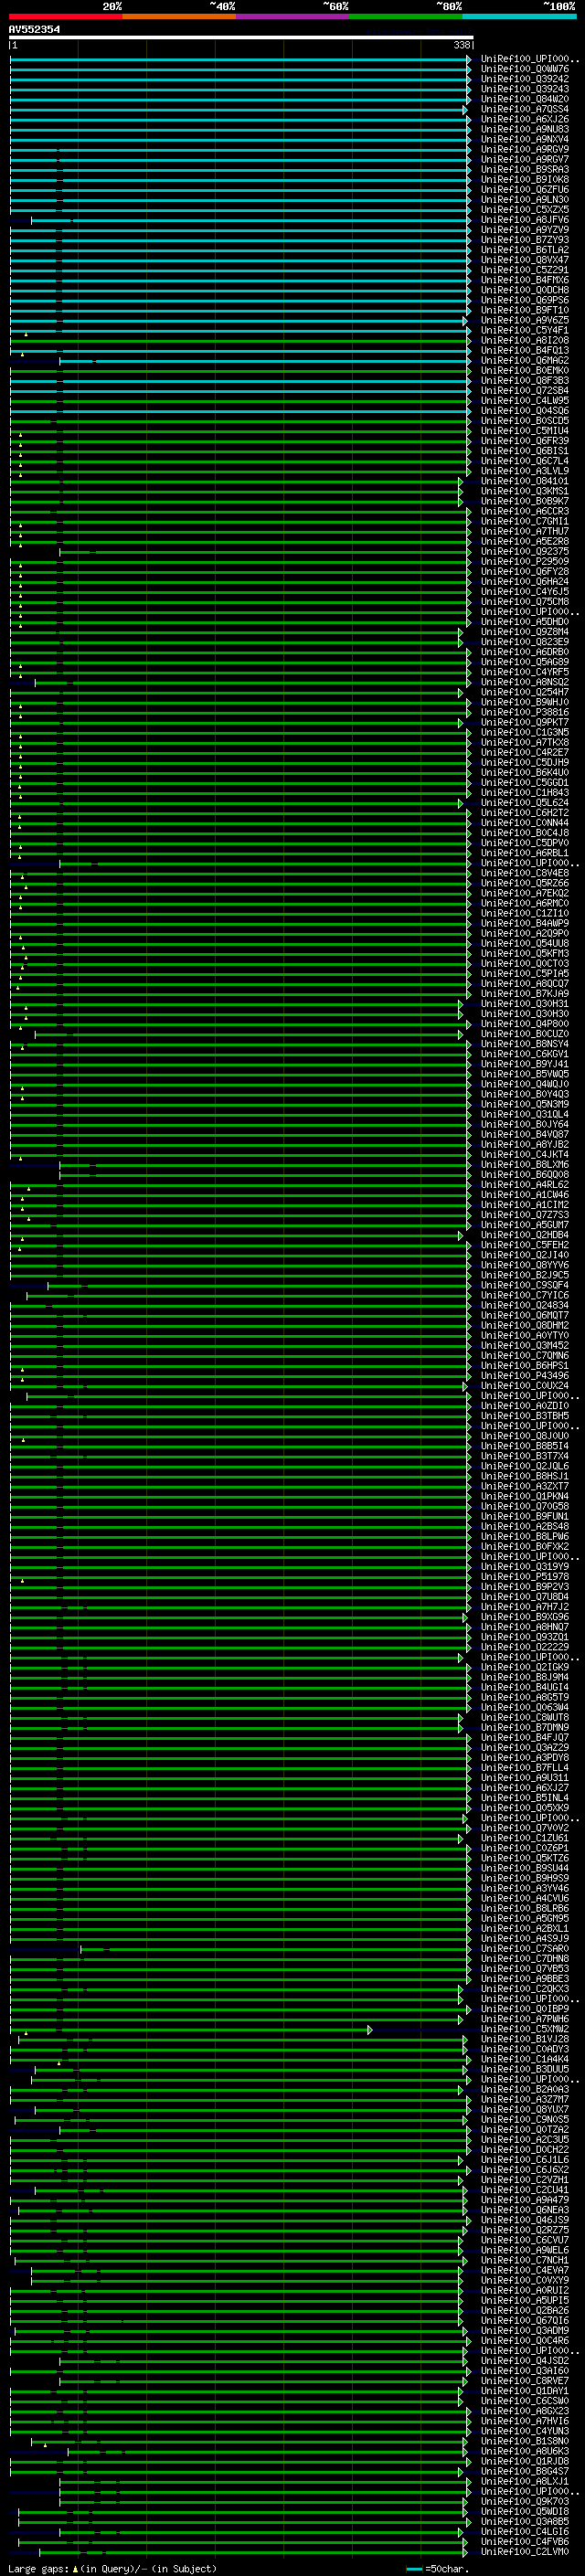The width and height of the screenshot is (585, 2576).
Task: Click the UniRef100_Q04SQ6 label
Action: 525,411
